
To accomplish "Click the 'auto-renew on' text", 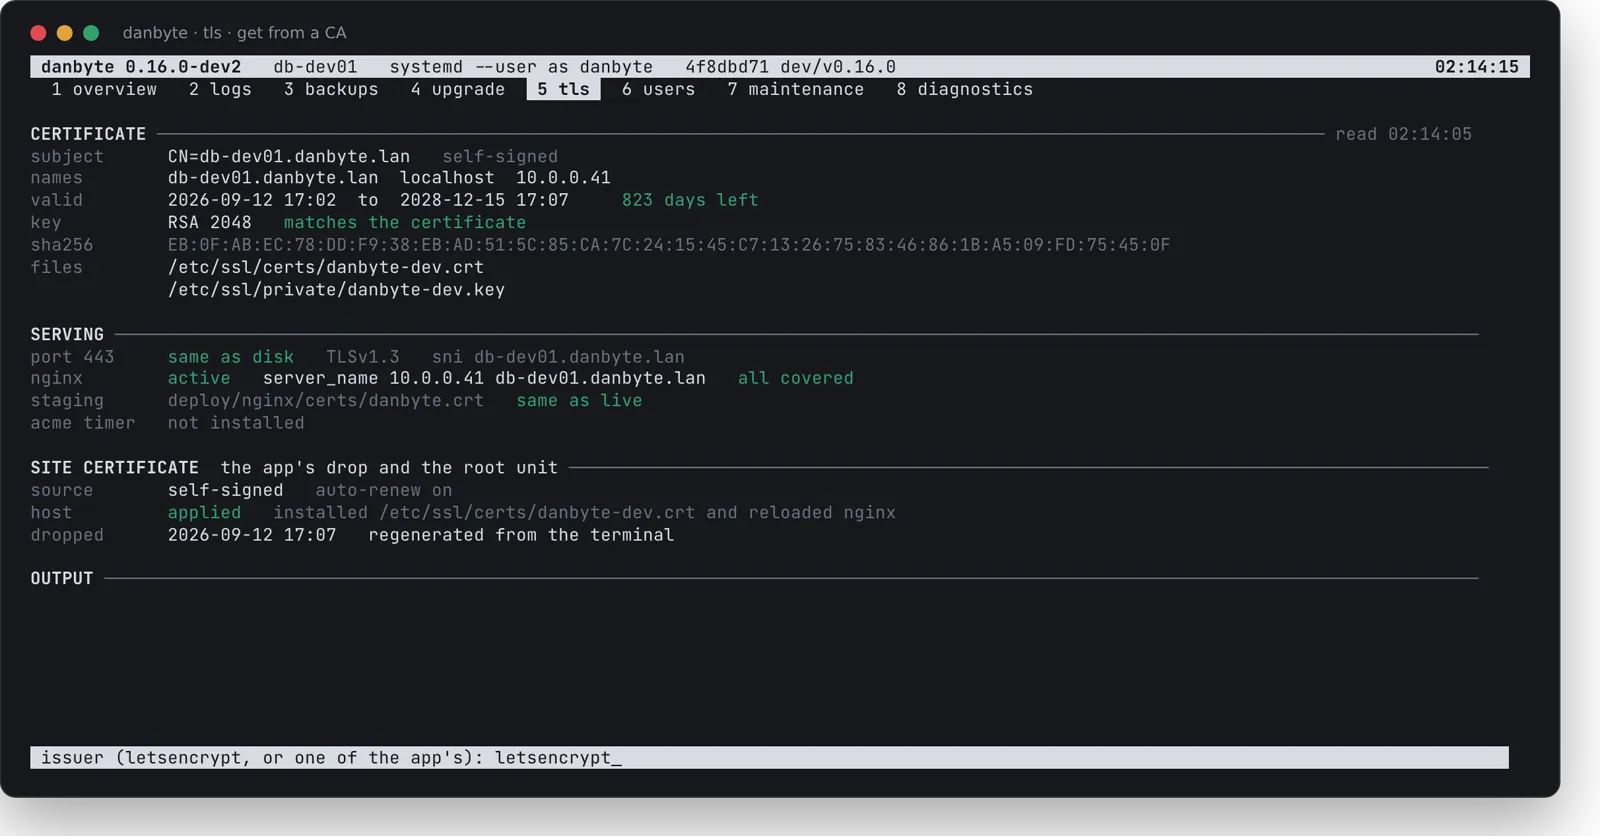I will (x=384, y=490).
